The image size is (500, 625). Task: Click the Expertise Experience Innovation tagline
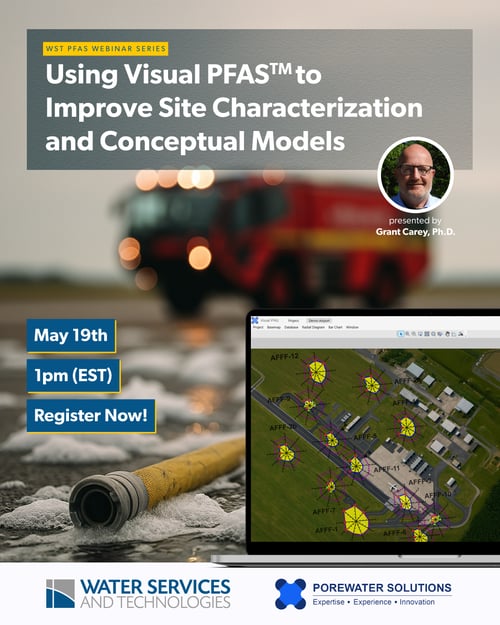(374, 602)
